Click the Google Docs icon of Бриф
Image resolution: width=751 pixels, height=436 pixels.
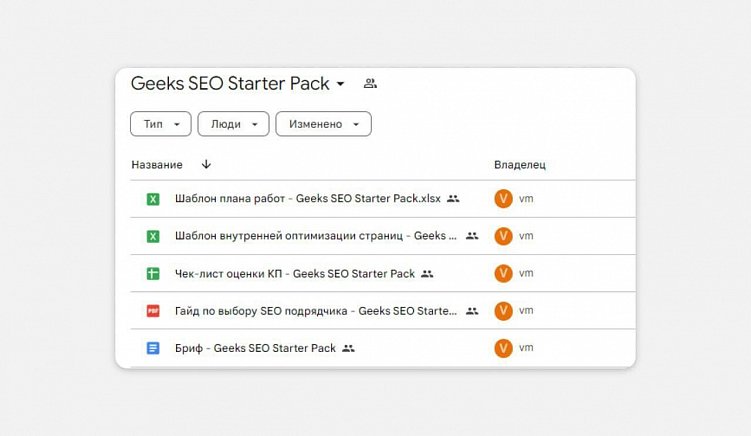153,348
